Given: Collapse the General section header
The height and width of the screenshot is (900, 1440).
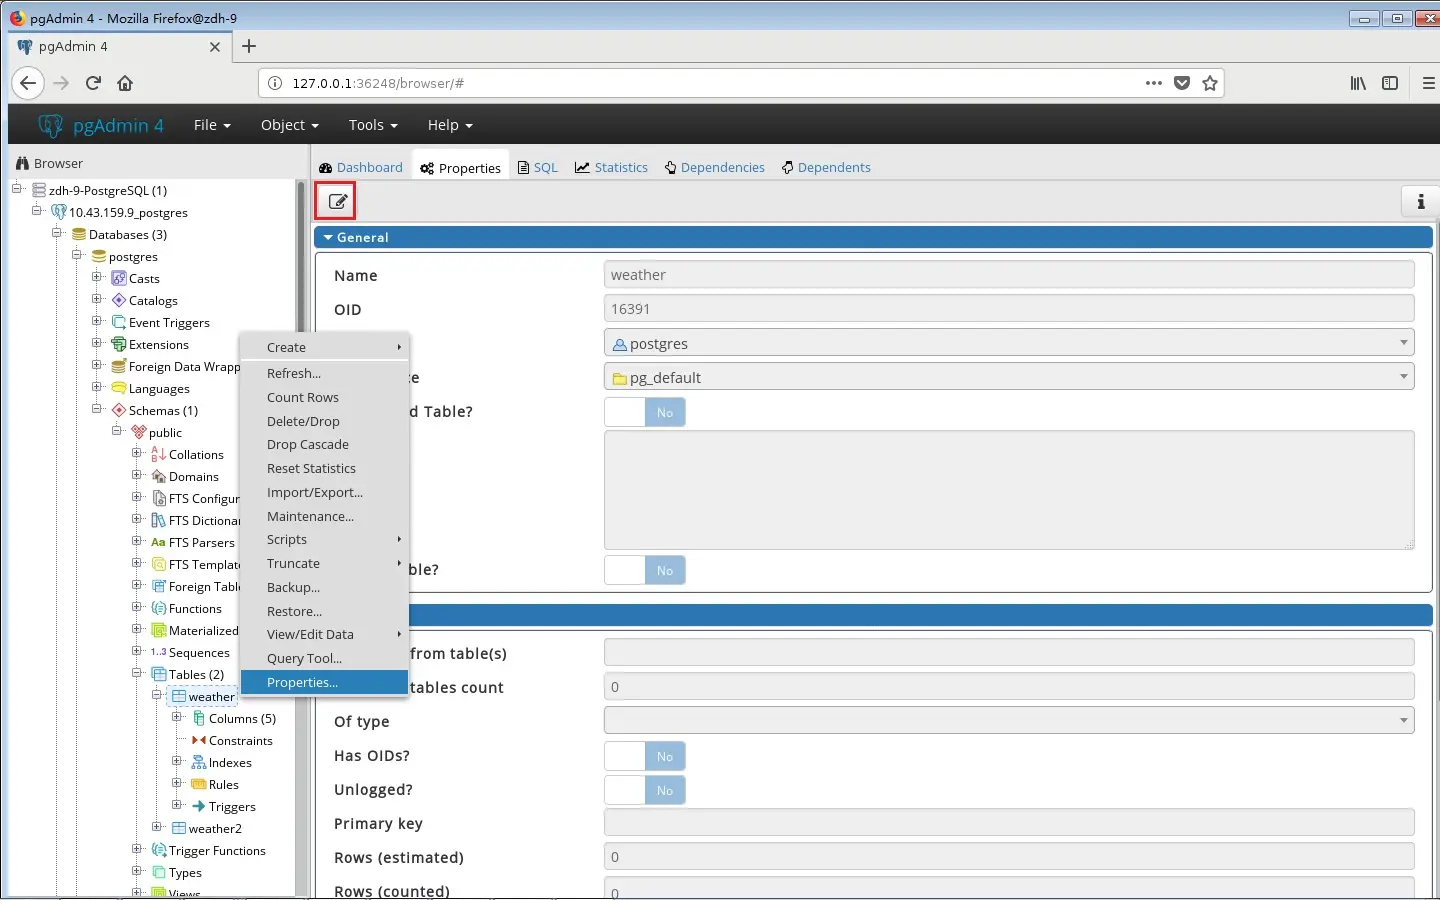Looking at the screenshot, I should [x=873, y=237].
